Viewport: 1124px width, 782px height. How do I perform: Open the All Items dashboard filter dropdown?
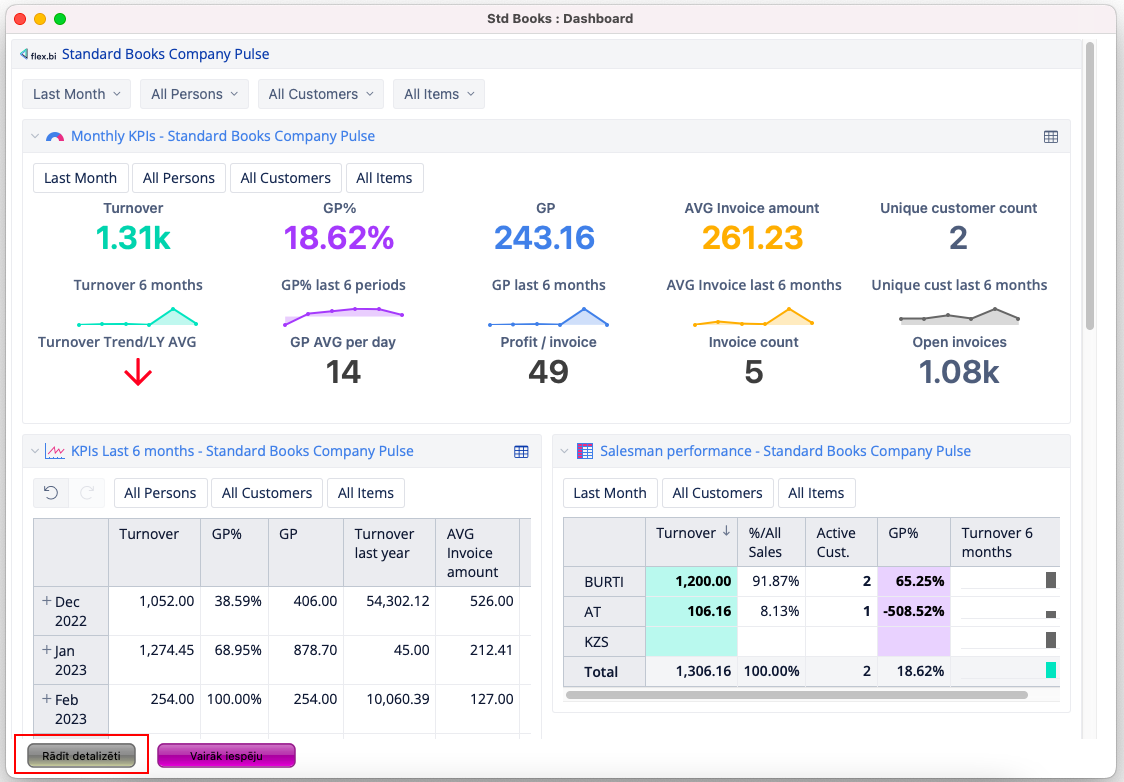click(438, 94)
